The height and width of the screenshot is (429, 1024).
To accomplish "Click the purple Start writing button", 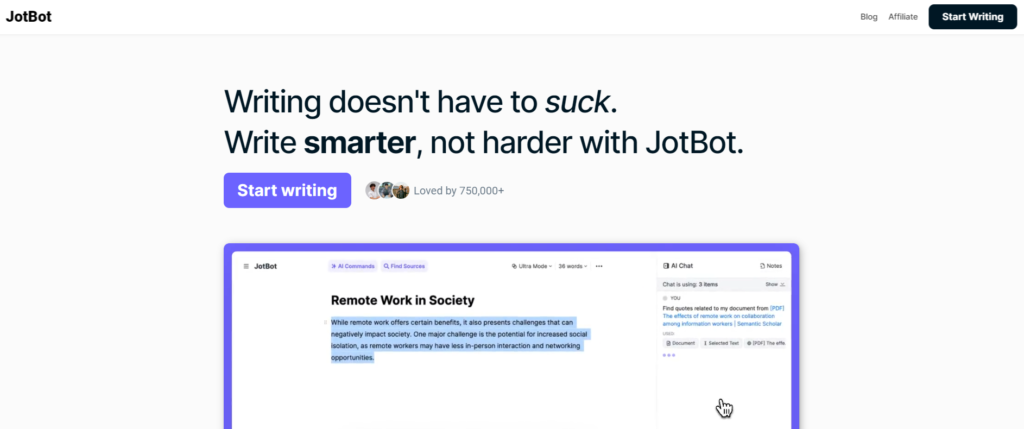I will [x=287, y=190].
